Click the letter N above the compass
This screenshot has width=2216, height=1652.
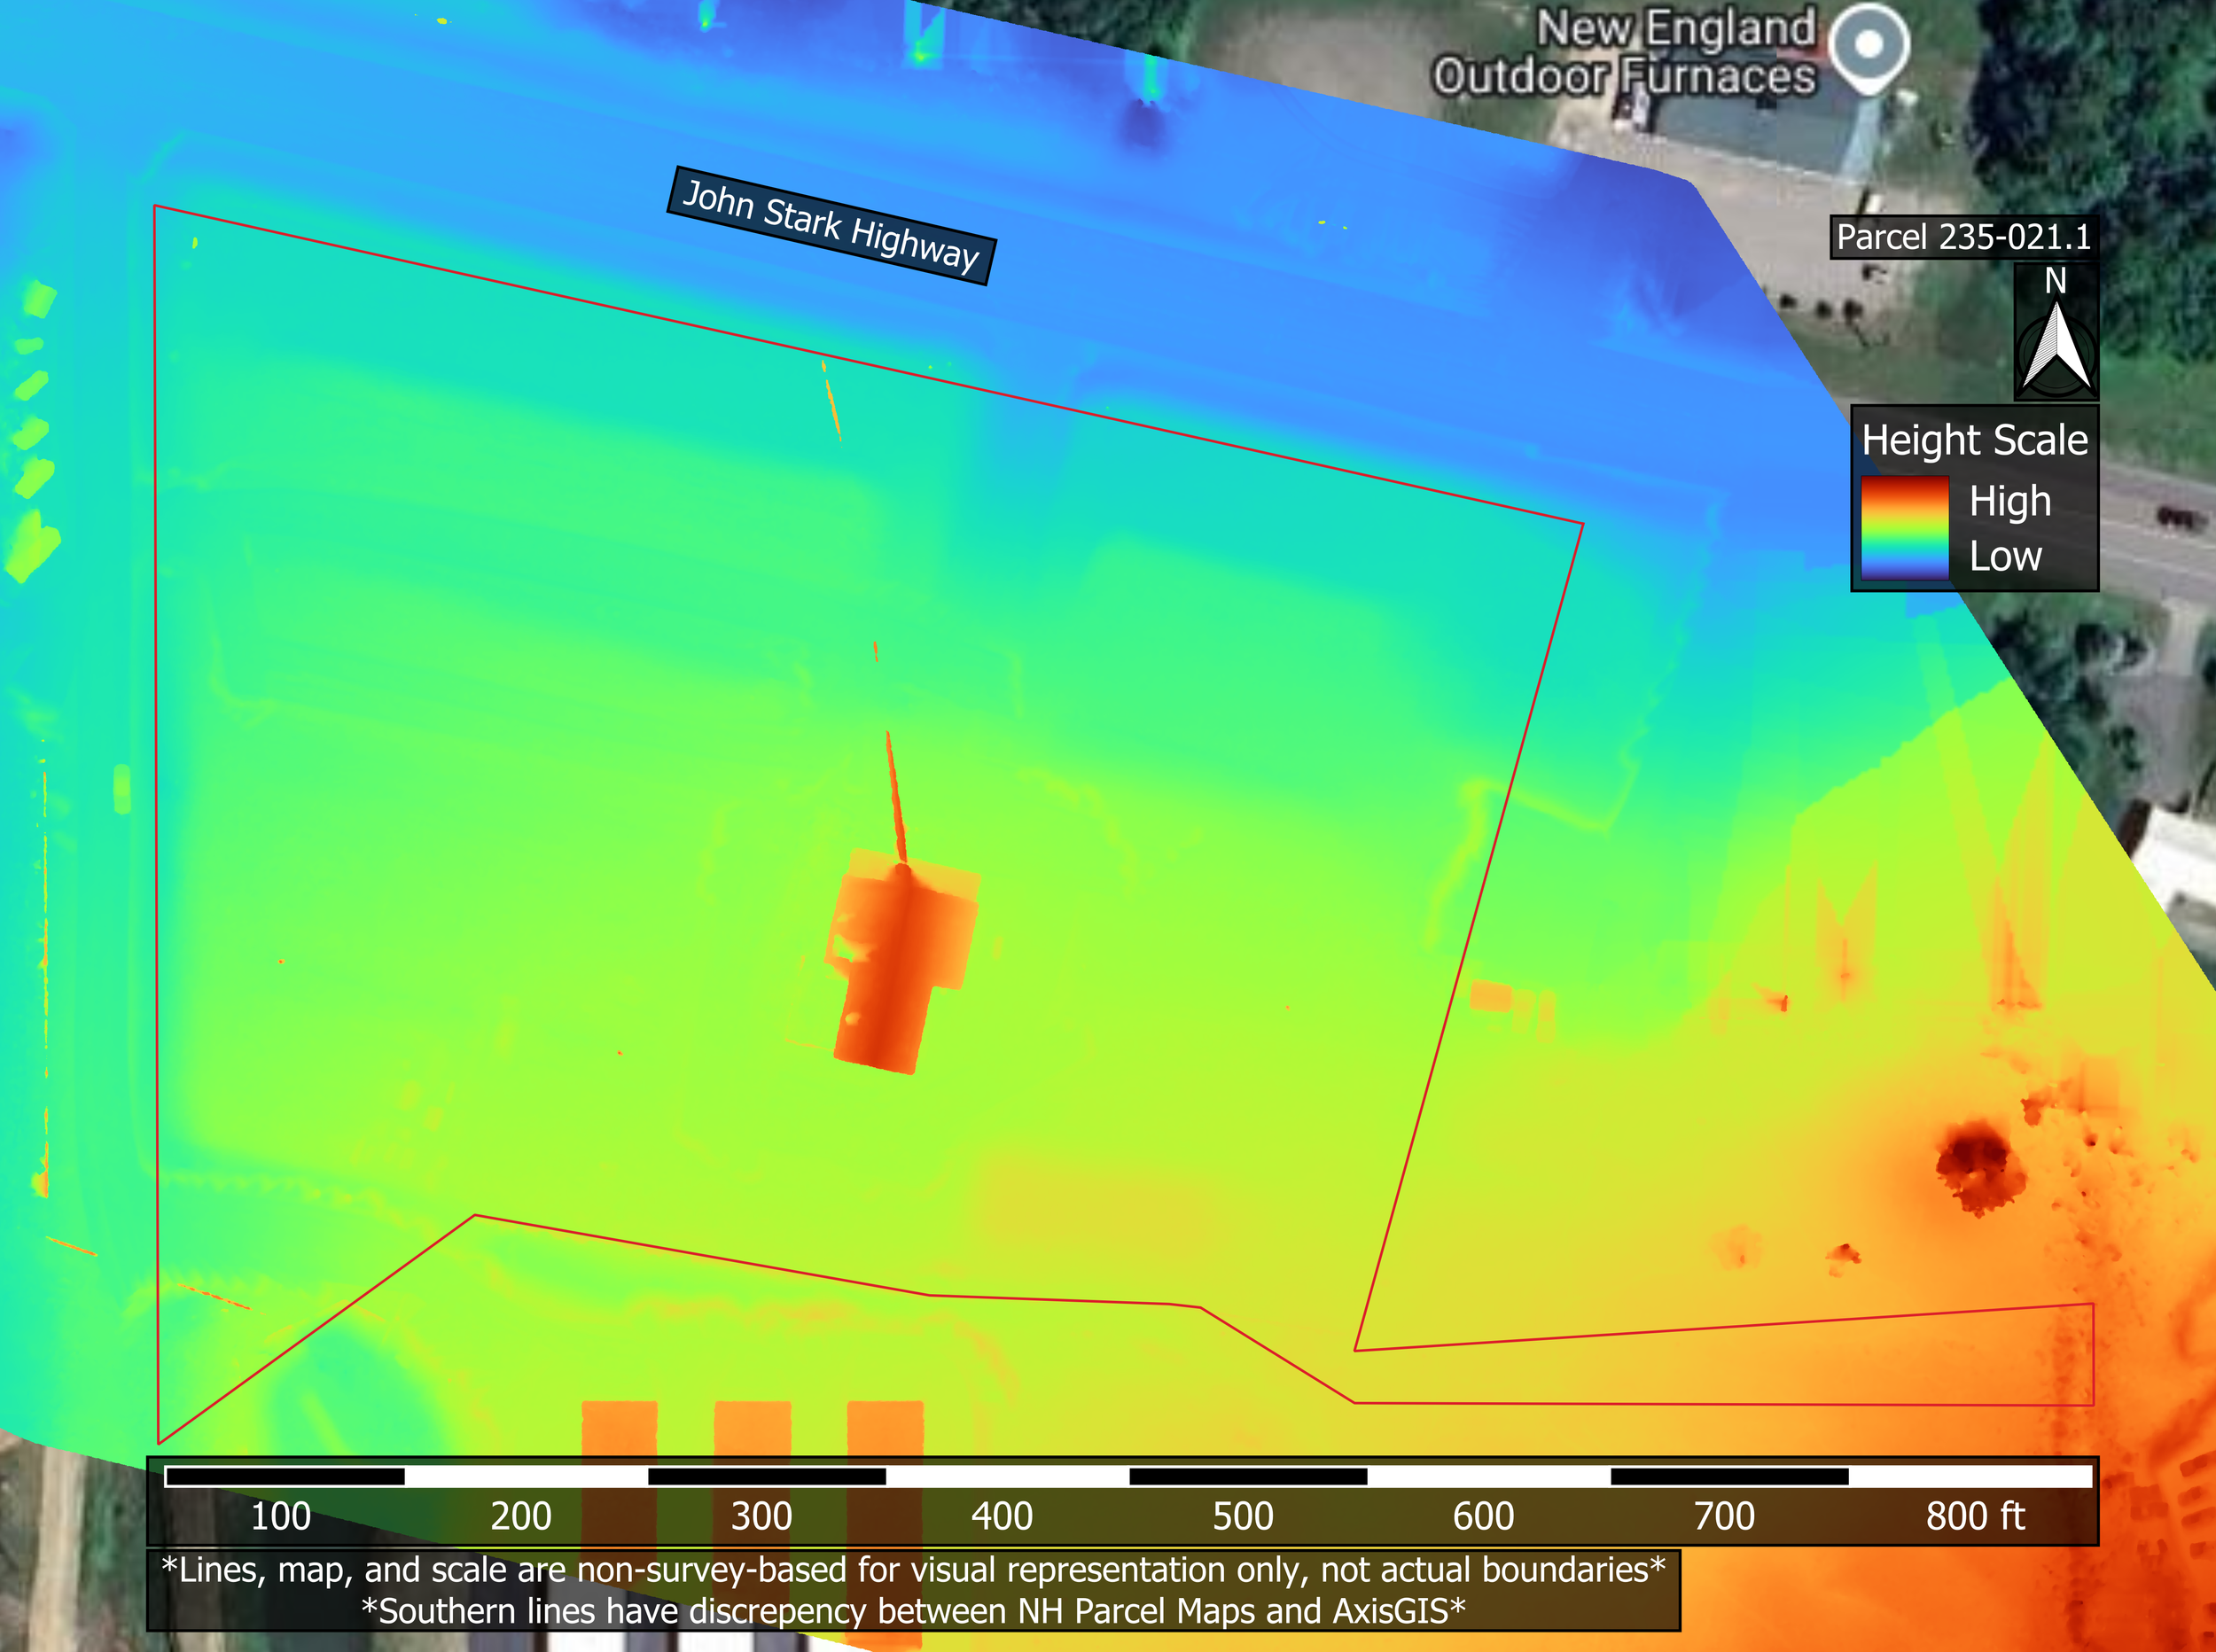tap(2055, 282)
